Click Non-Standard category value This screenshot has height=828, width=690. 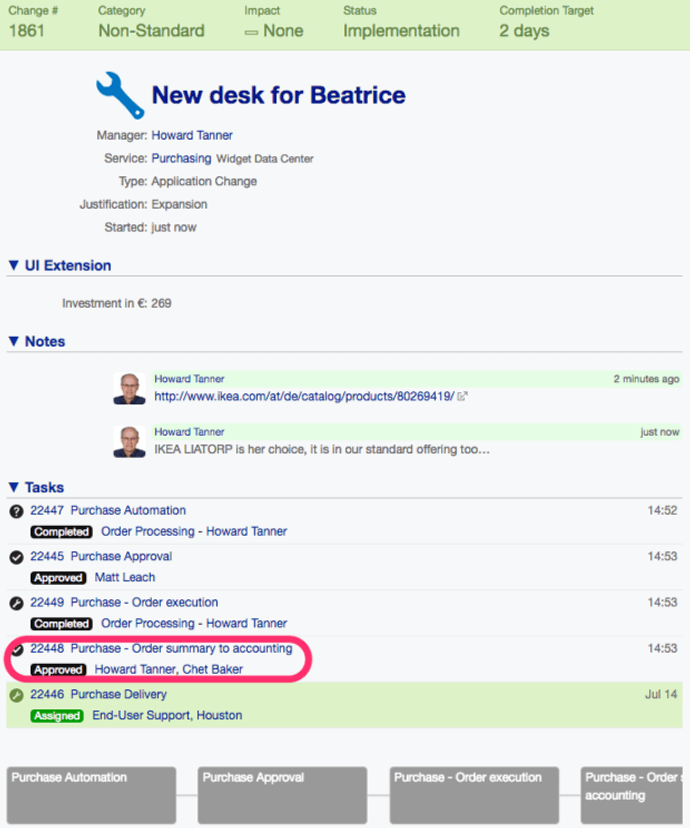coord(152,31)
